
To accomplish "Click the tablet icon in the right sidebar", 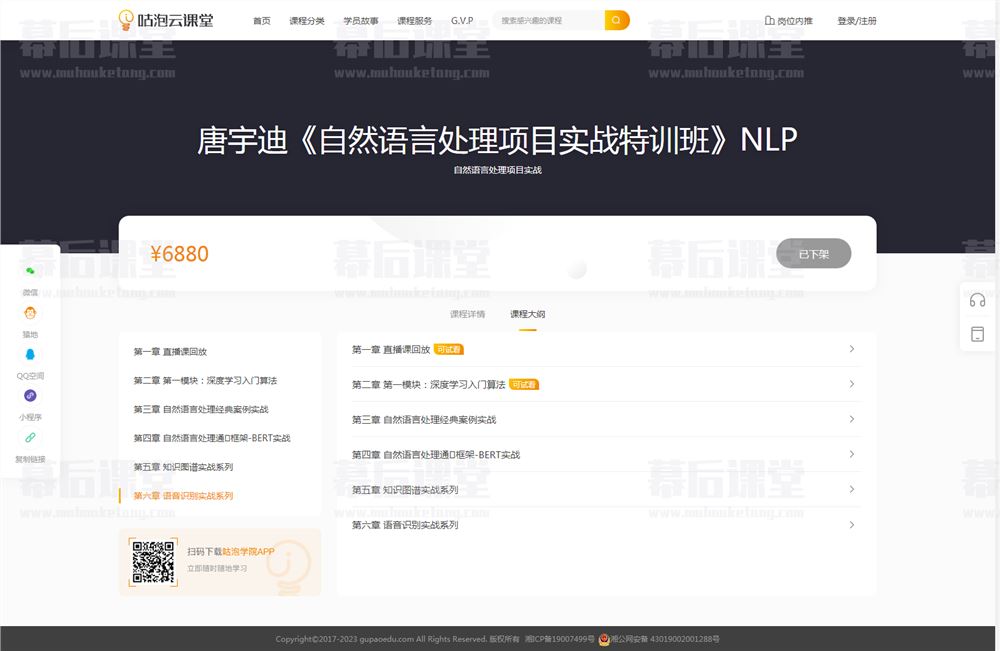I will point(977,334).
